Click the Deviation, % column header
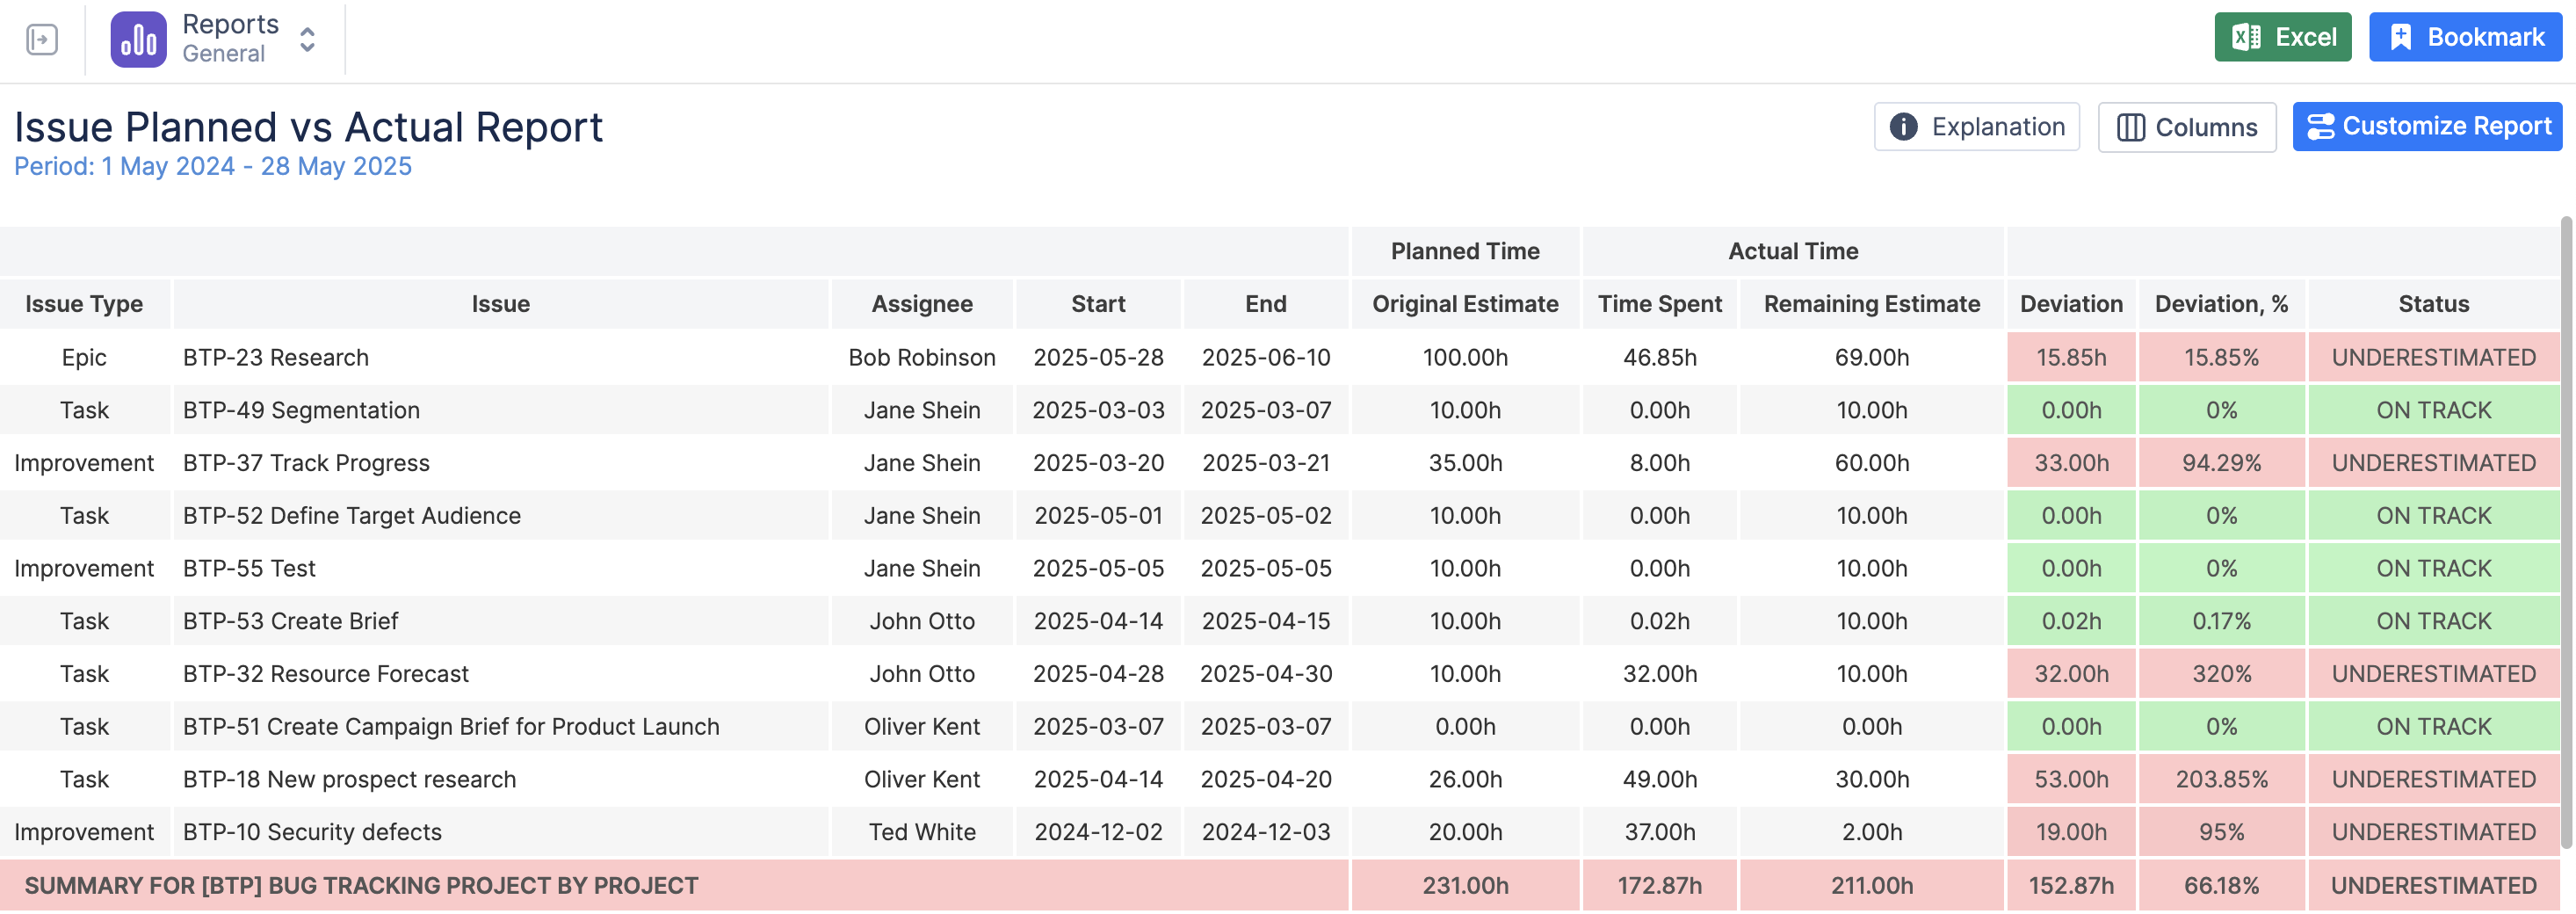Image resolution: width=2576 pixels, height=914 pixels. [2221, 304]
